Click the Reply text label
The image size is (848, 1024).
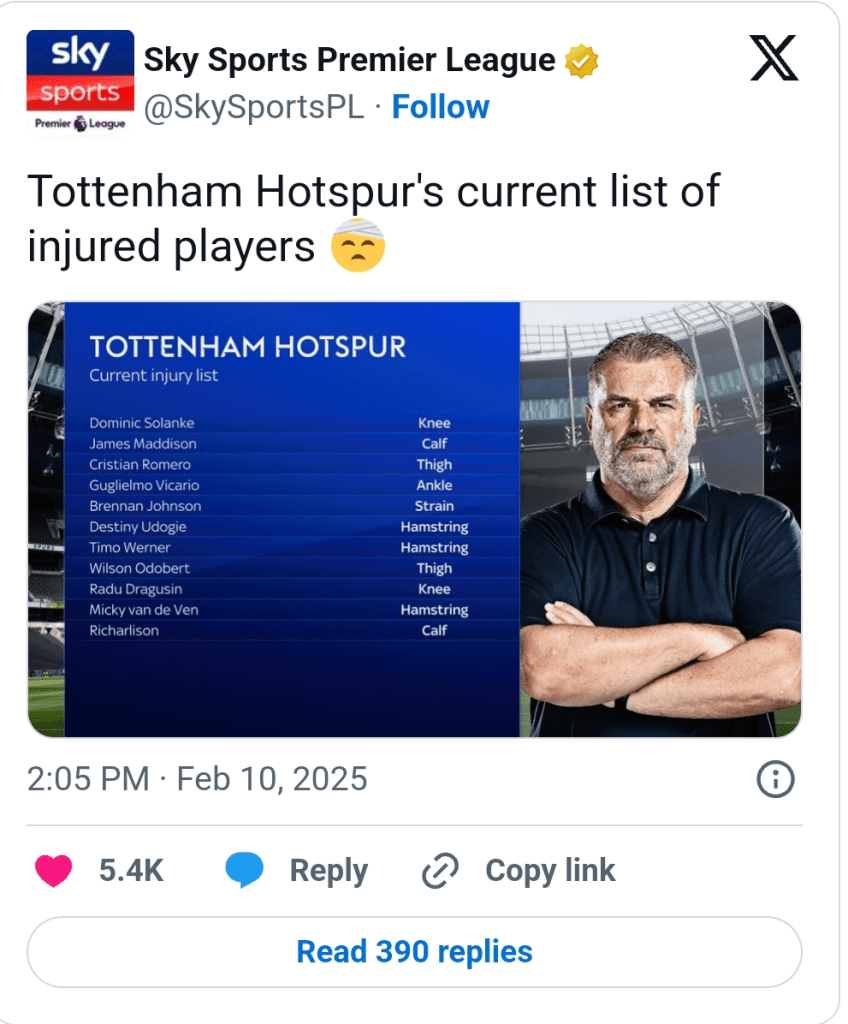coord(328,870)
